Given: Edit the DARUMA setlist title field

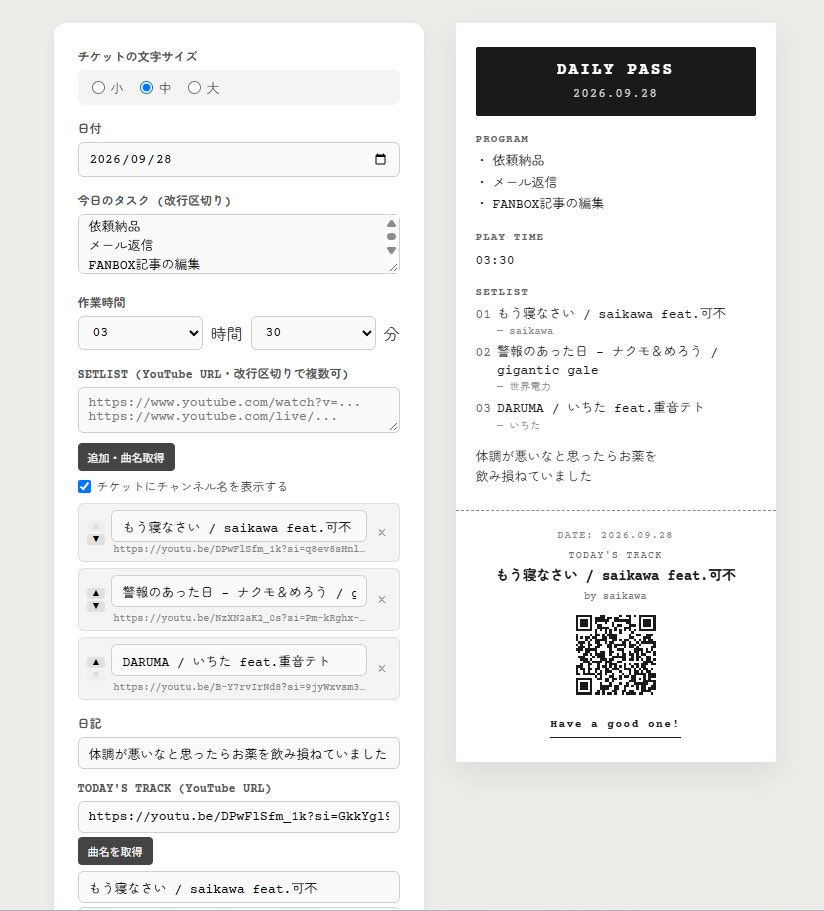Looking at the screenshot, I should [239, 660].
